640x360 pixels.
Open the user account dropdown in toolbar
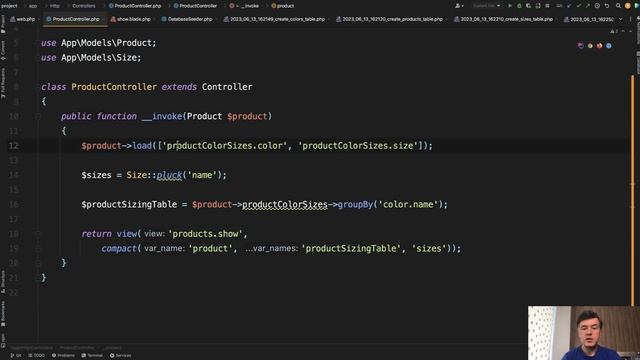click(459, 6)
